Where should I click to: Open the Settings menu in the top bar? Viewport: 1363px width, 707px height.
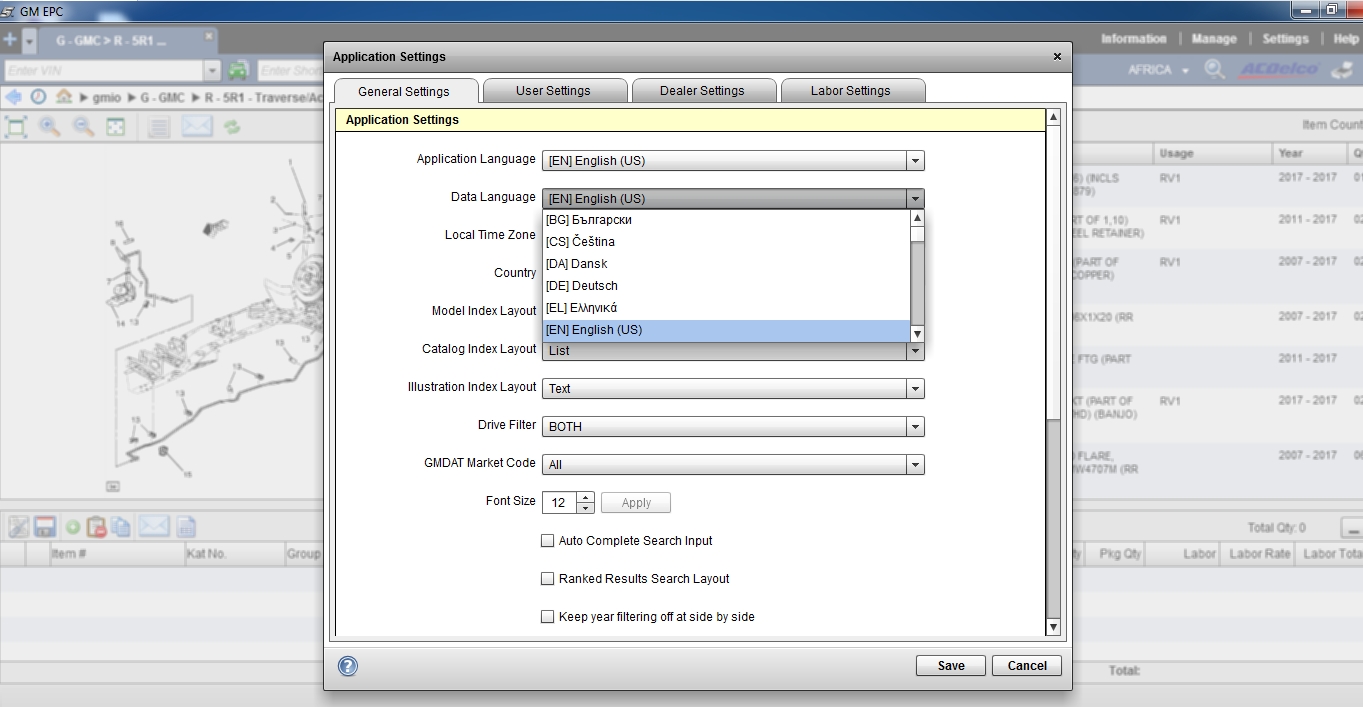1285,39
